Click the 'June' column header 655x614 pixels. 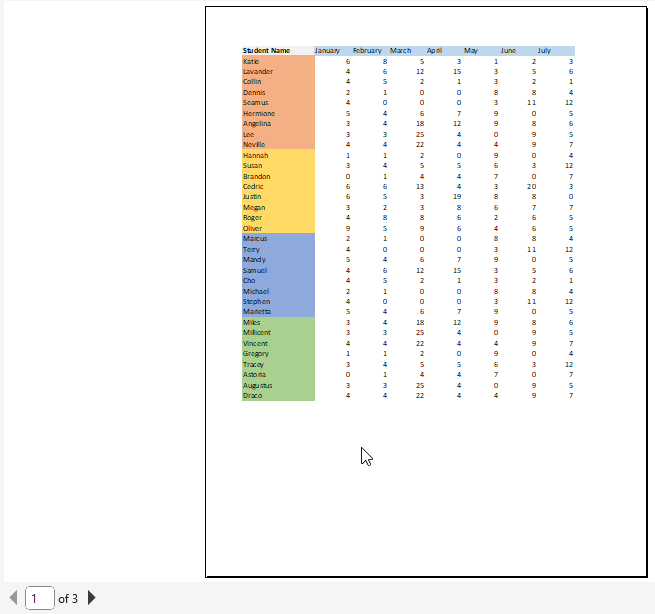pos(508,51)
